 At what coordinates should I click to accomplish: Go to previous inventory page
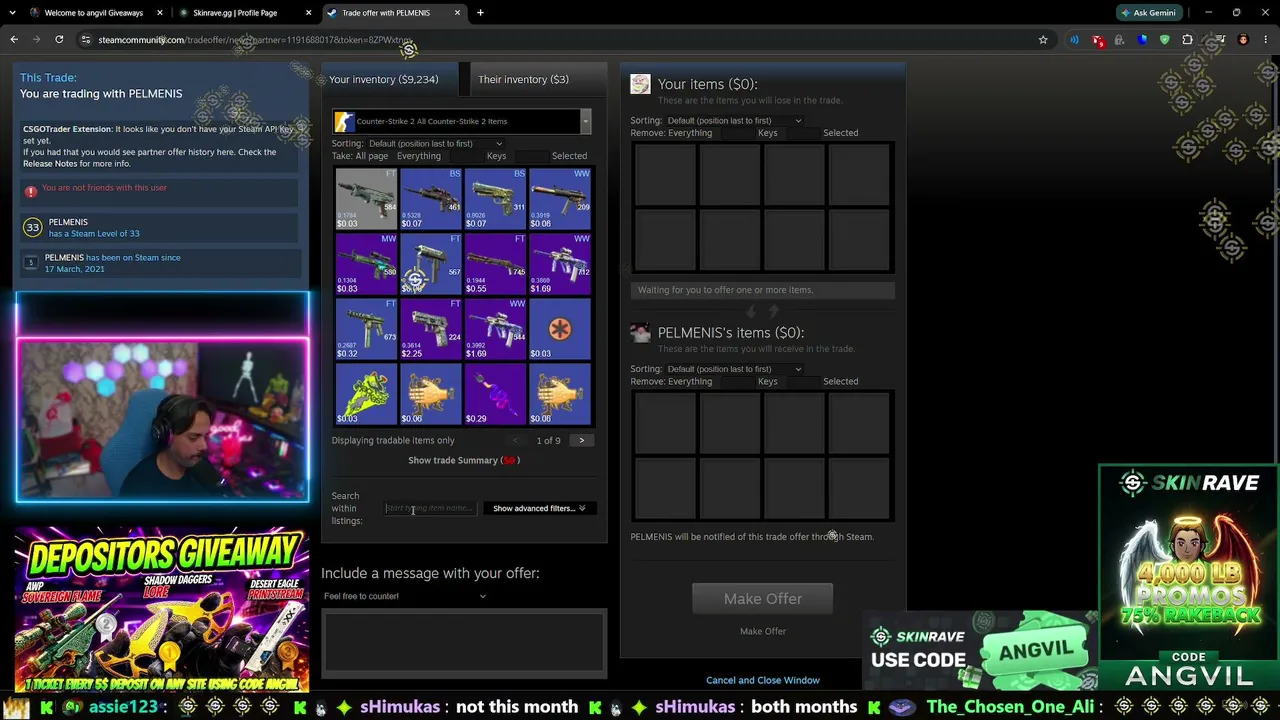[516, 440]
